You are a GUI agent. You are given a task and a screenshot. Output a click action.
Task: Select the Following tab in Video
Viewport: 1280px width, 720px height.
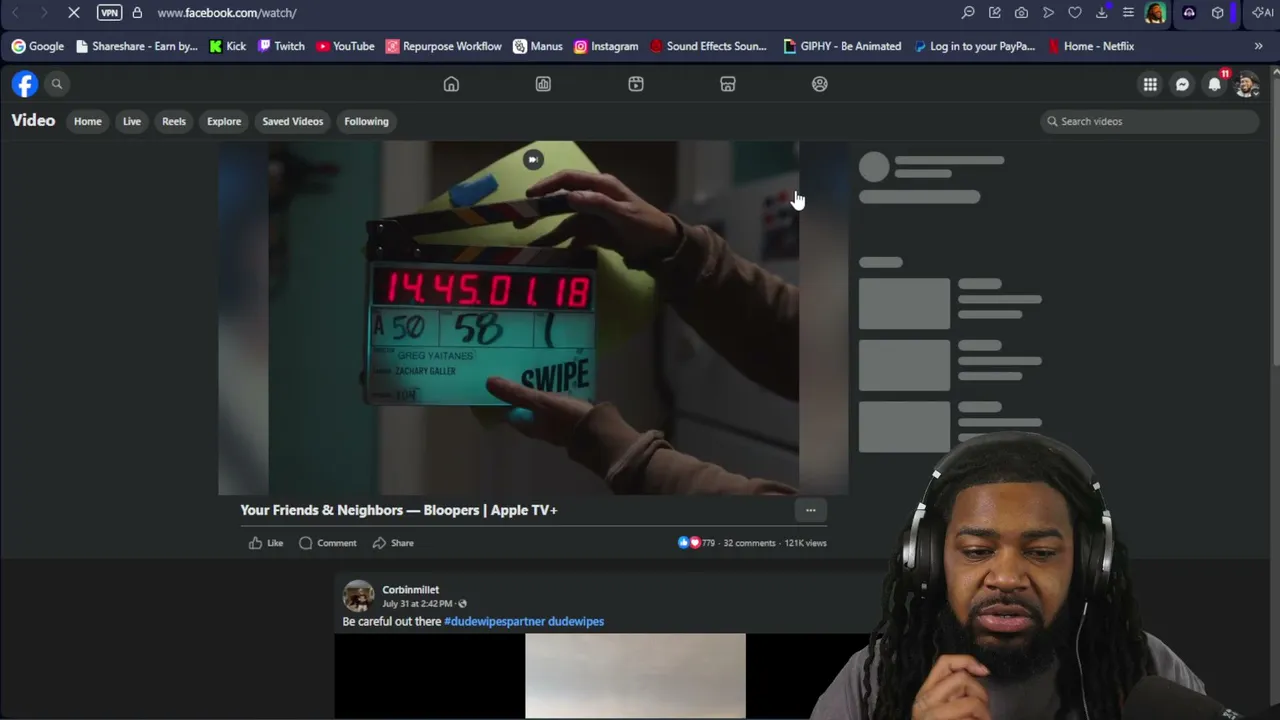click(x=366, y=121)
